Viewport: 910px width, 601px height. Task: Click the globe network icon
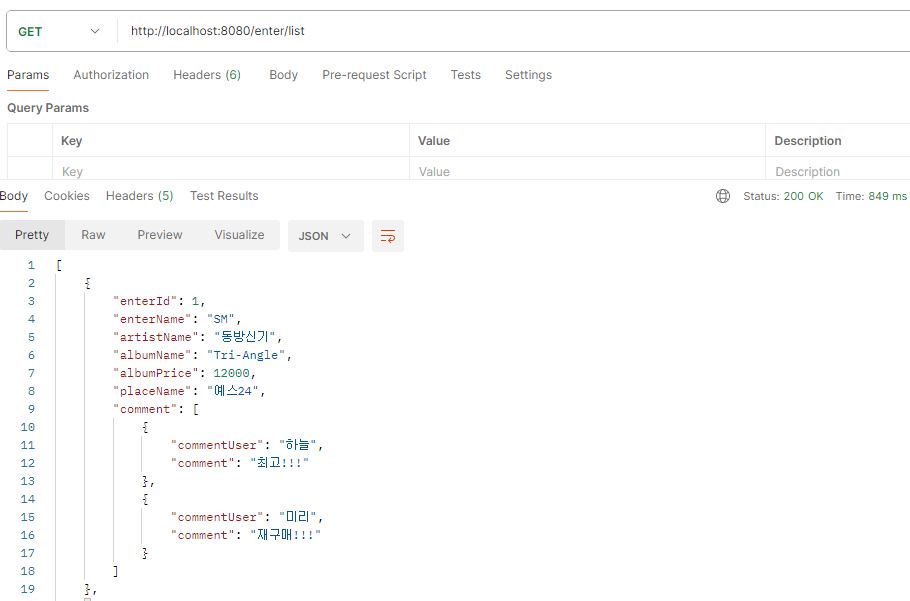(723, 196)
